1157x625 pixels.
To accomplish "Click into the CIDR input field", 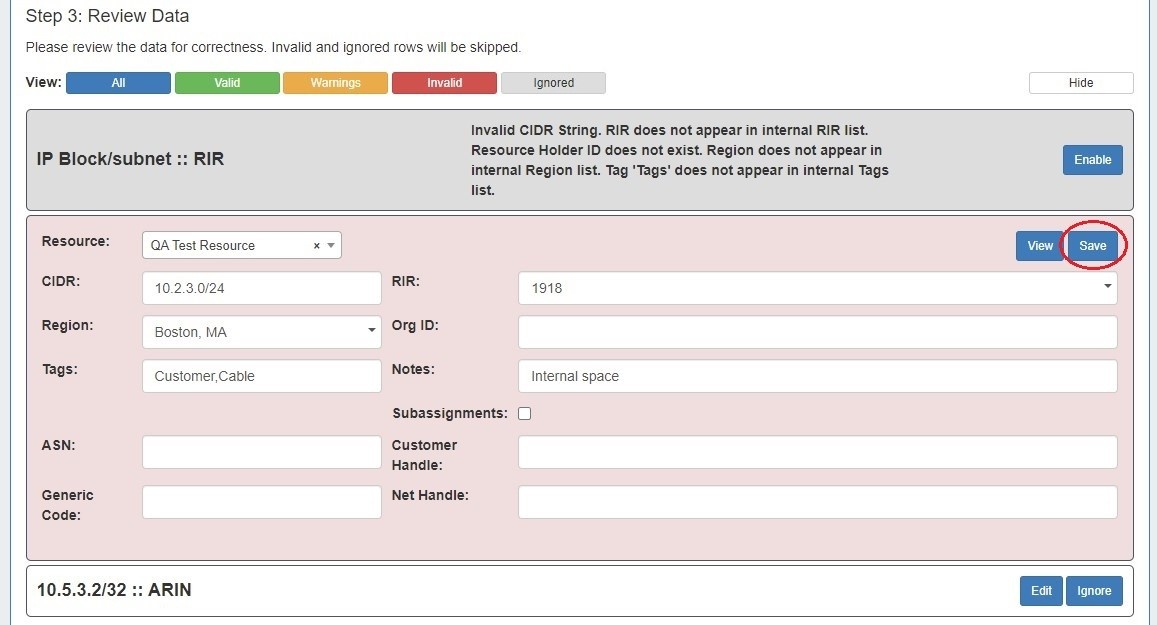I will tap(261, 288).
